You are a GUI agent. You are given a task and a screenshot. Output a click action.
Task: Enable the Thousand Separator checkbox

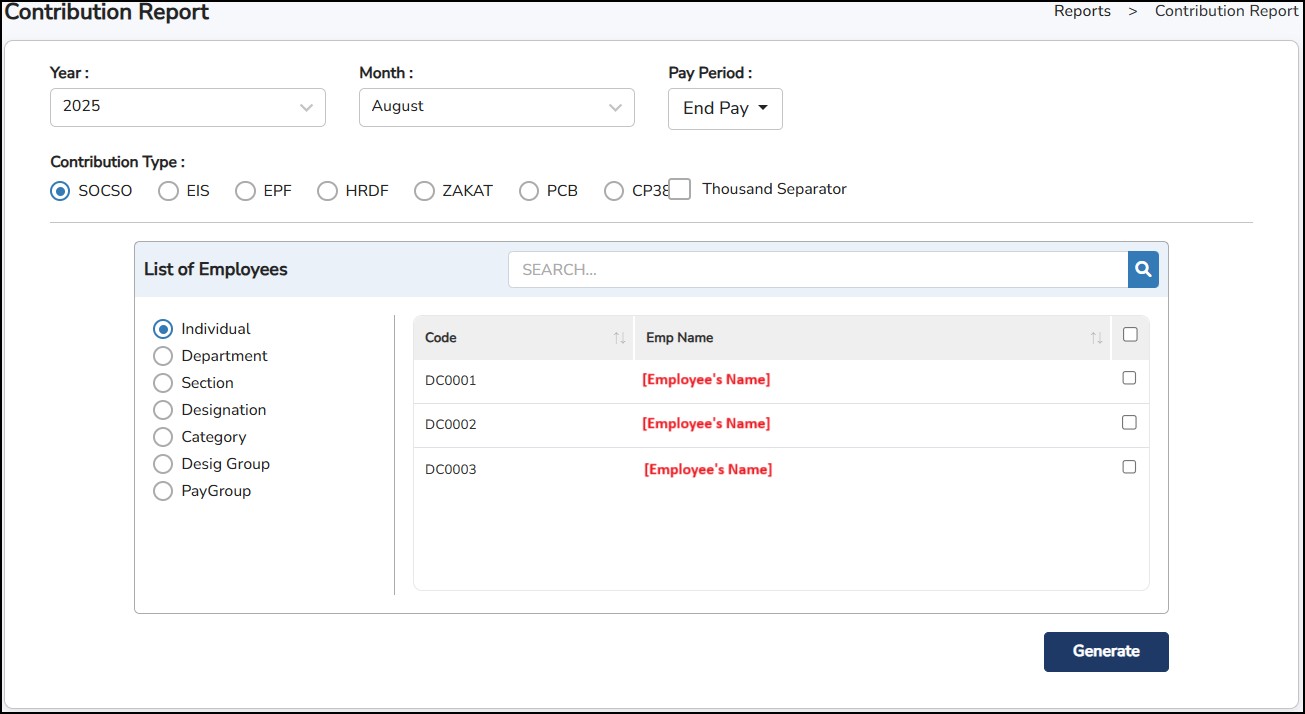(x=680, y=189)
